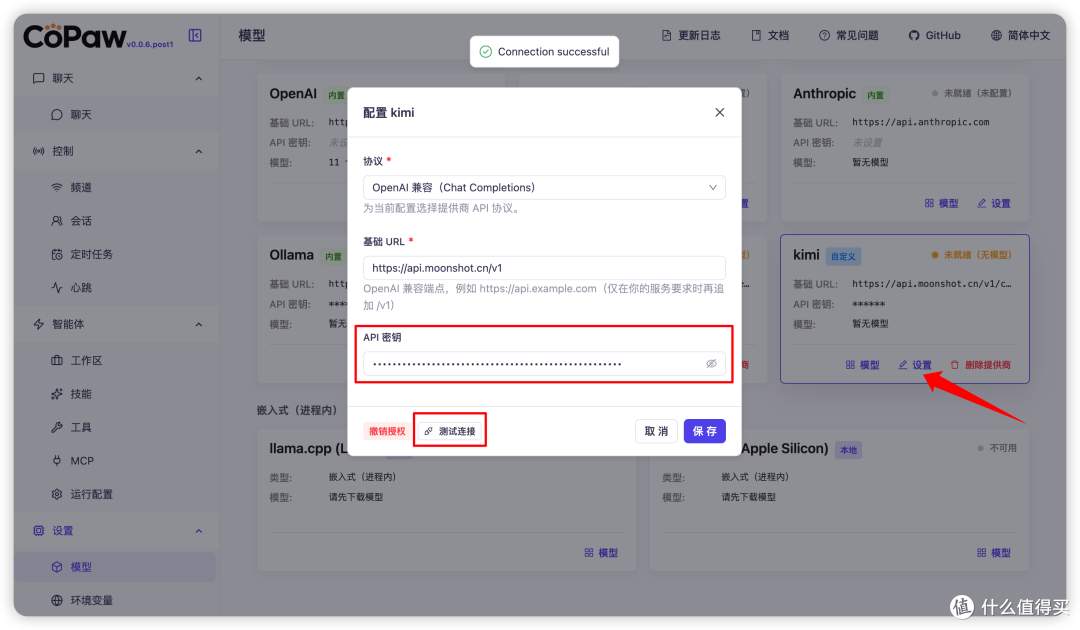
Task: Click 保存 to save configuration
Action: [x=704, y=431]
